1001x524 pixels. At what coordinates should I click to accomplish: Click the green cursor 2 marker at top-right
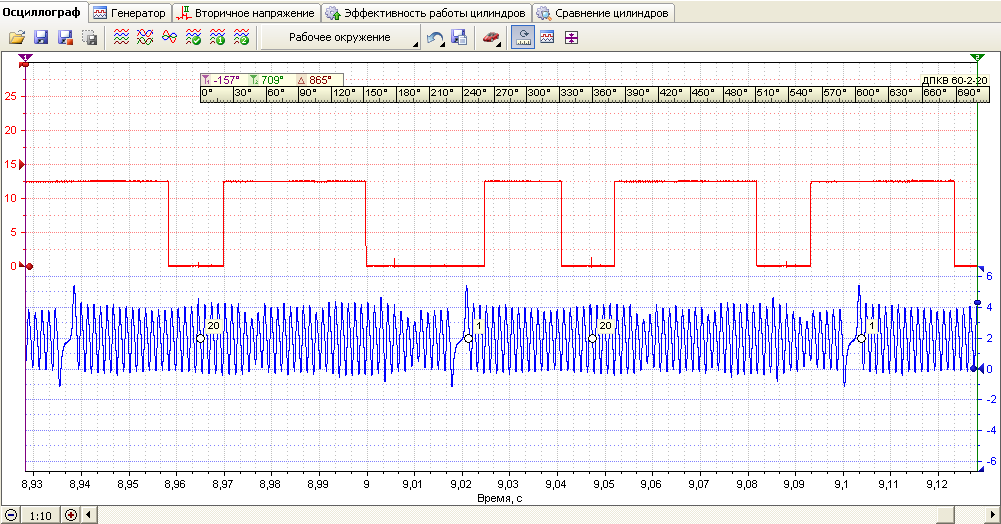[977, 58]
